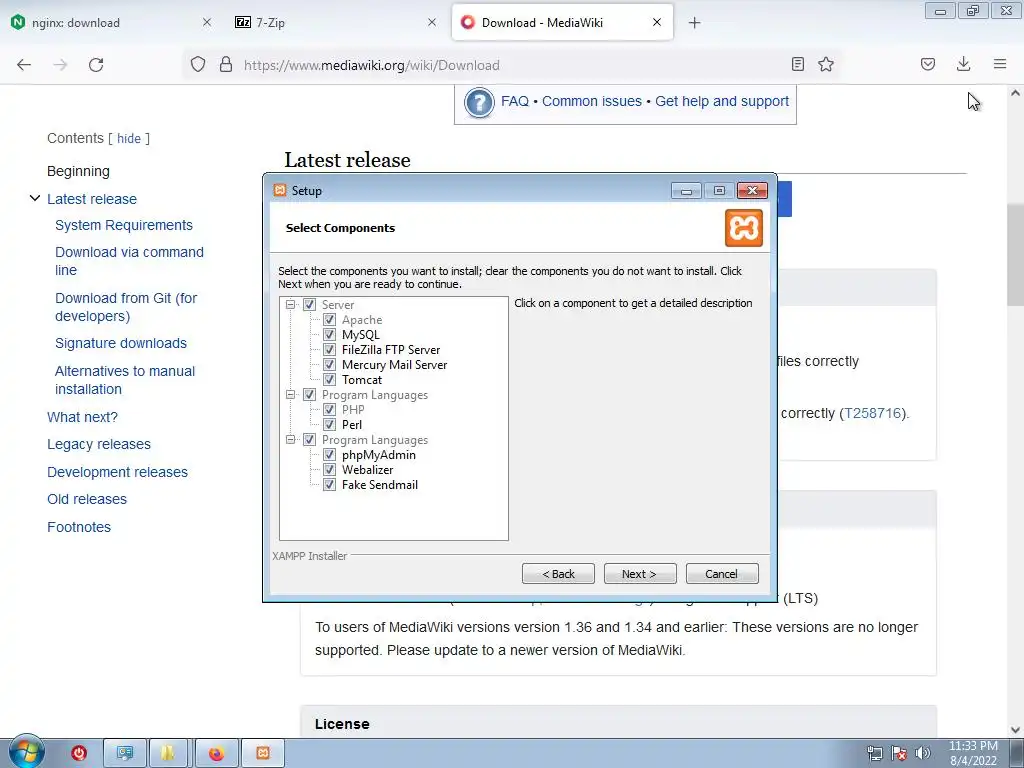The height and width of the screenshot is (768, 1024).
Task: Uncheck the Fake Sendmail checkbox
Action: point(329,485)
